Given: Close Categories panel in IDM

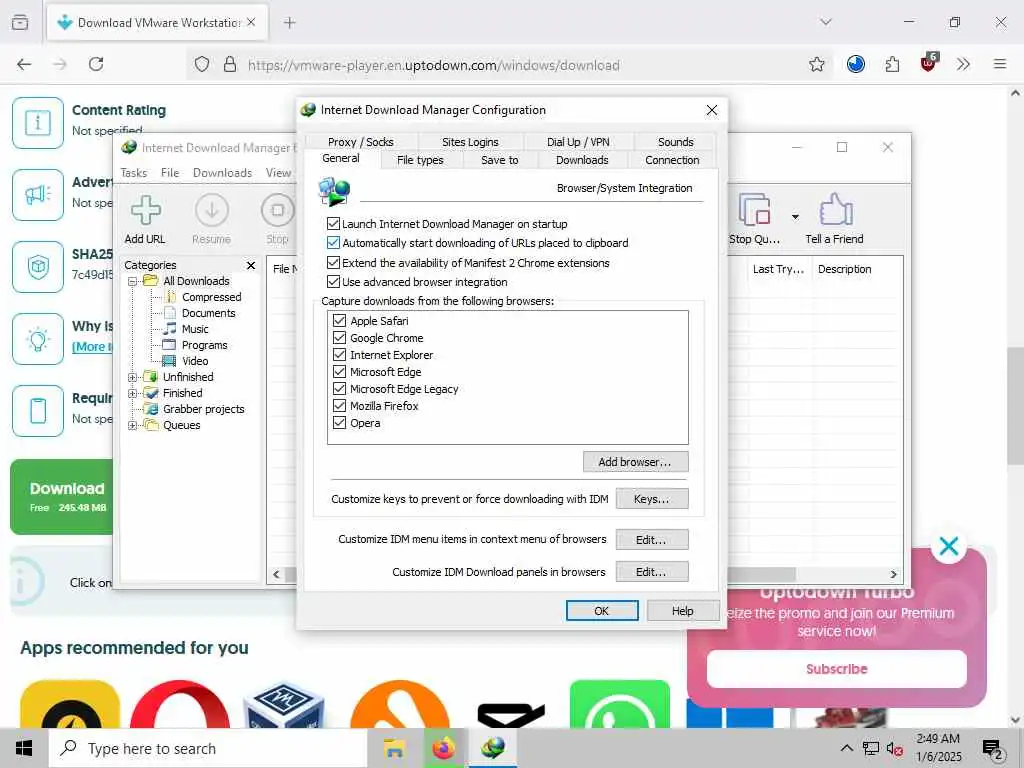Looking at the screenshot, I should point(251,265).
